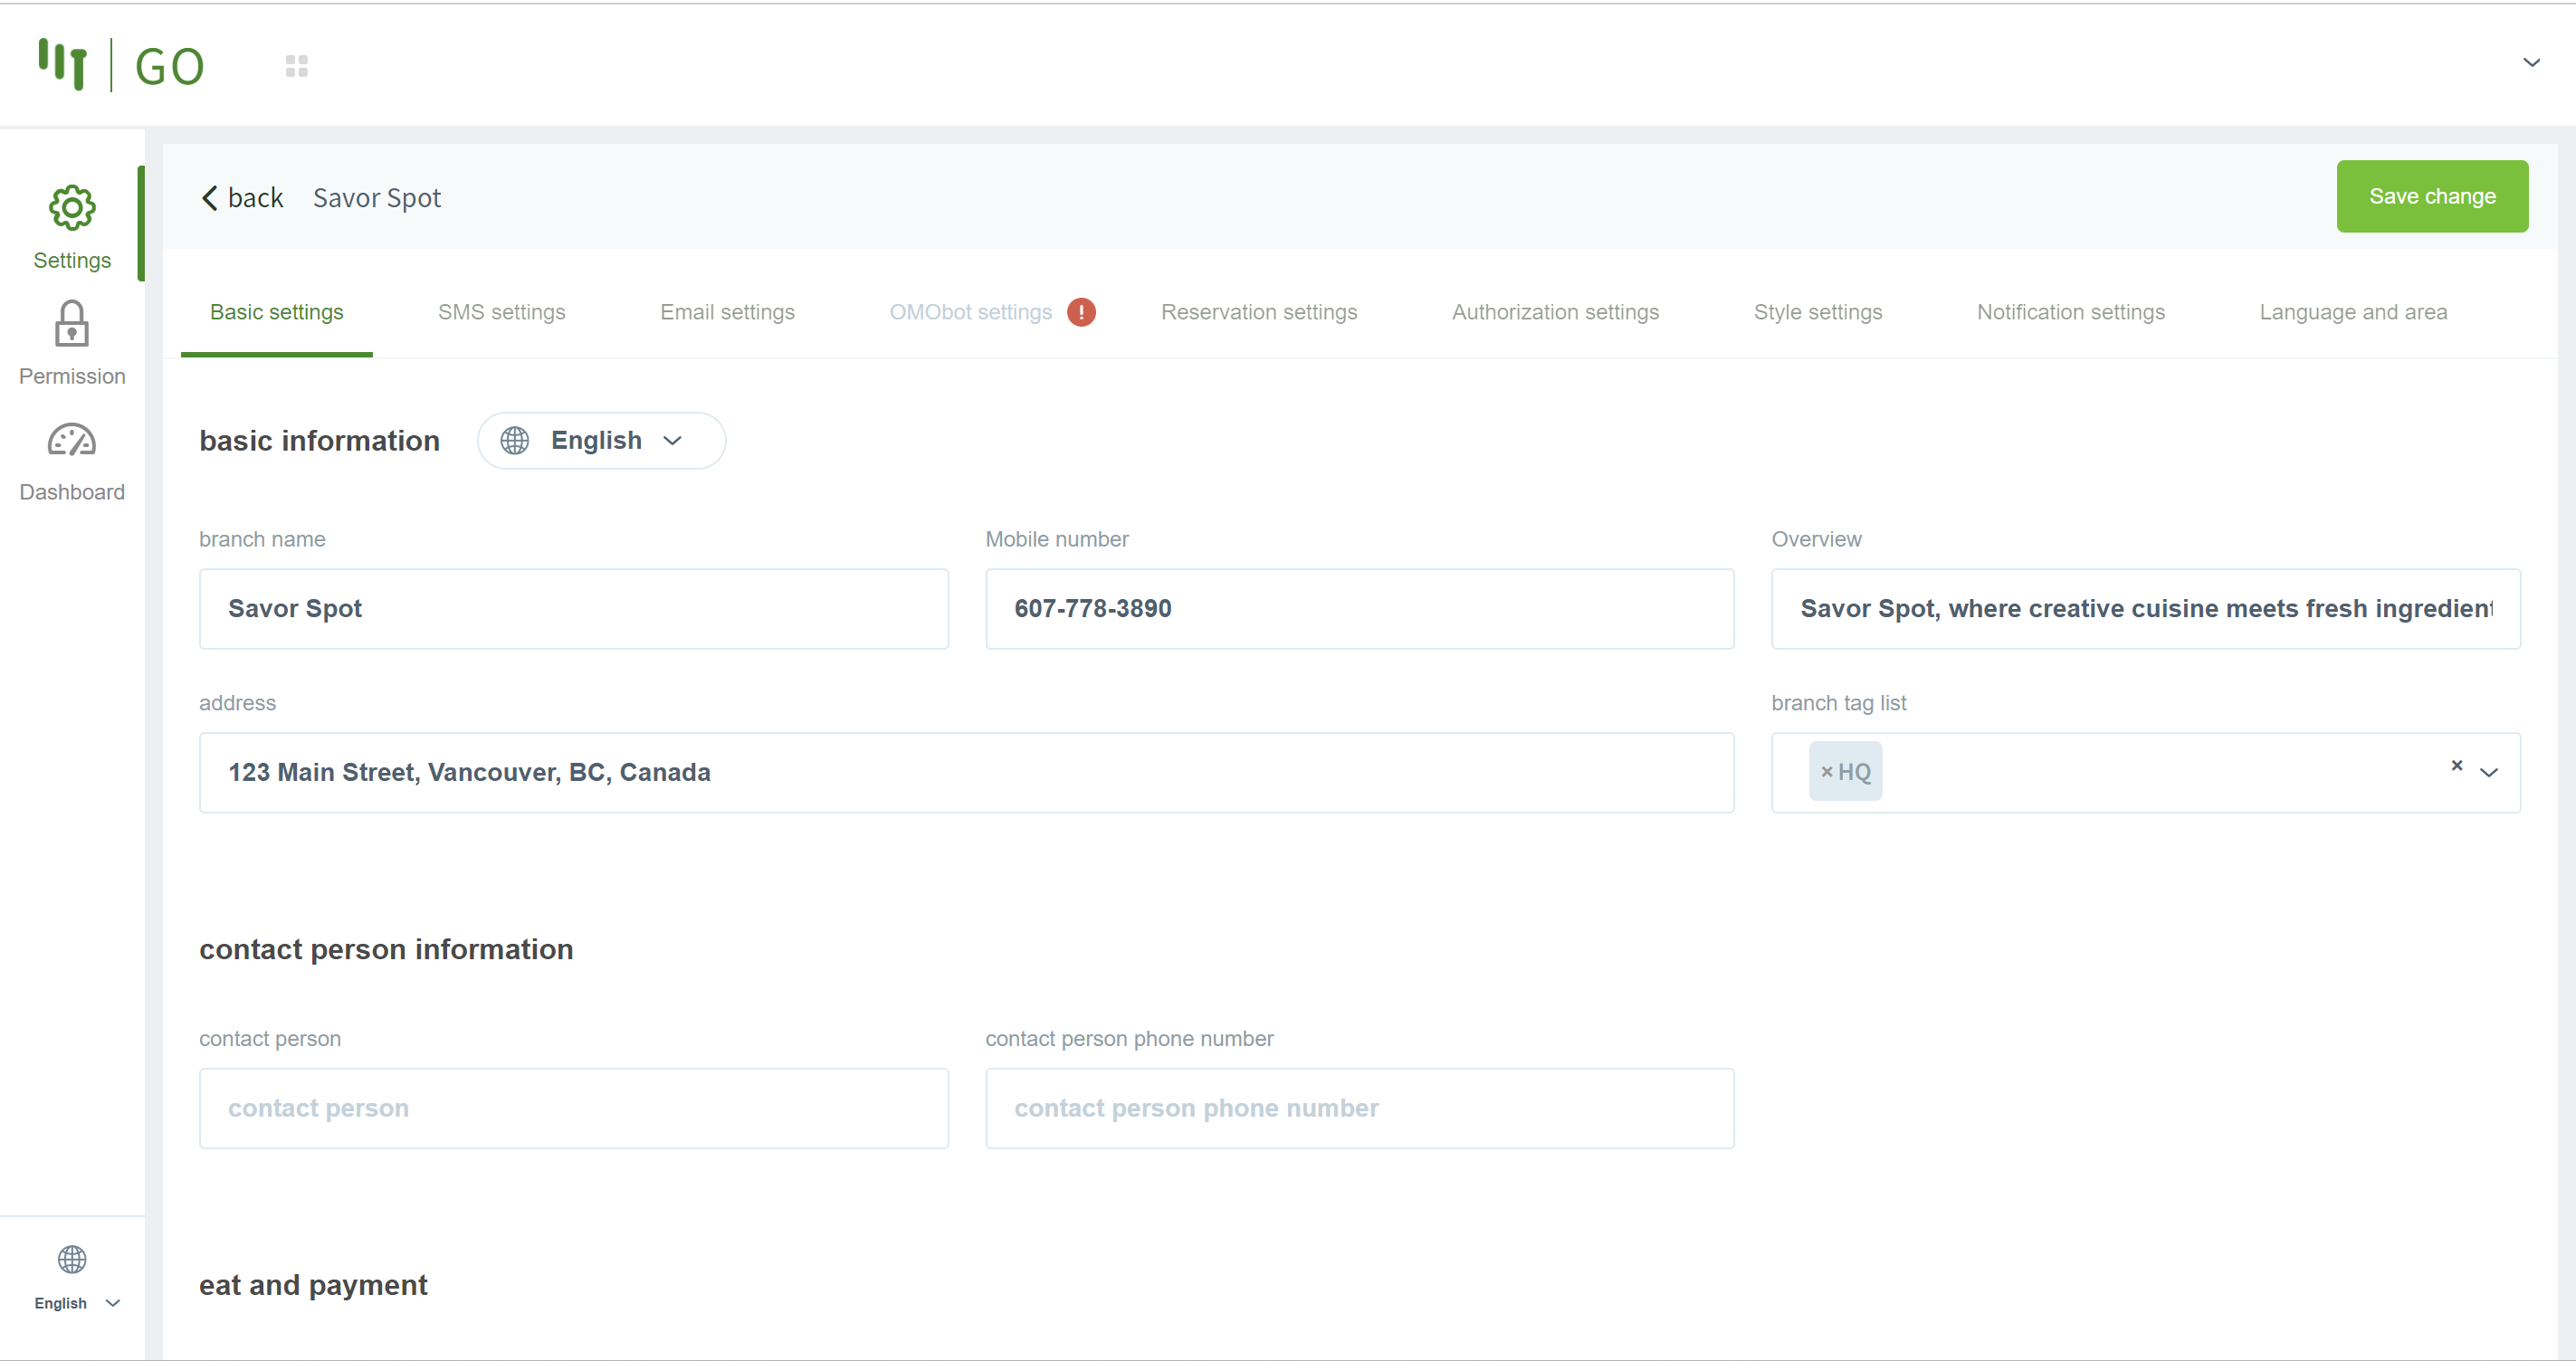Switch to Reservation settings tab
The width and height of the screenshot is (2576, 1361).
pos(1258,312)
